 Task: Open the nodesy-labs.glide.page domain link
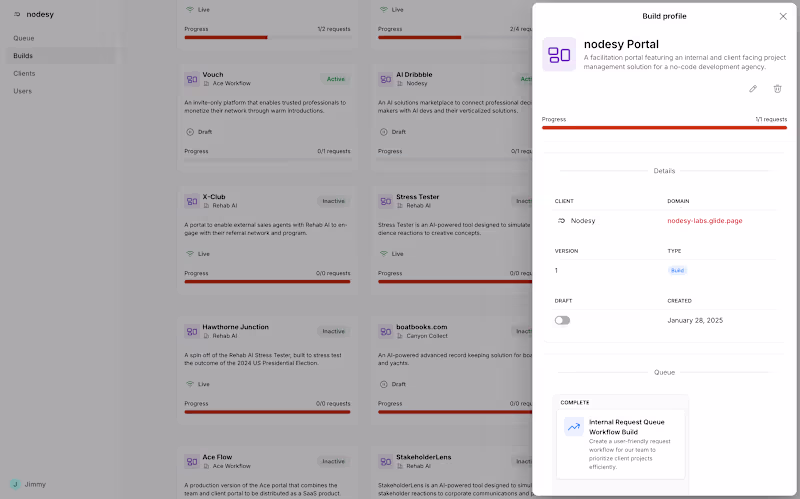pyautogui.click(x=705, y=221)
